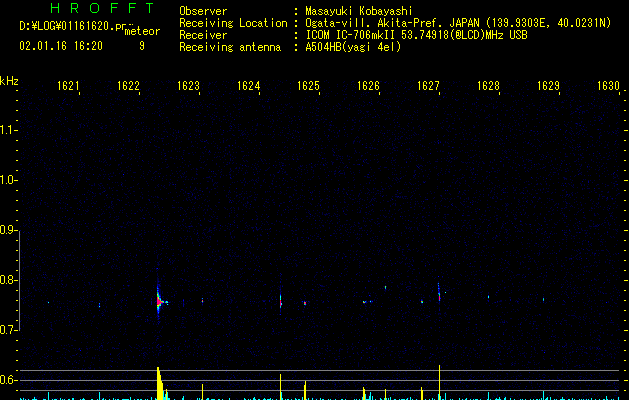The width and height of the screenshot is (629, 400).
Task: Click the 'Receiving Location' label
Action: tap(233, 23)
